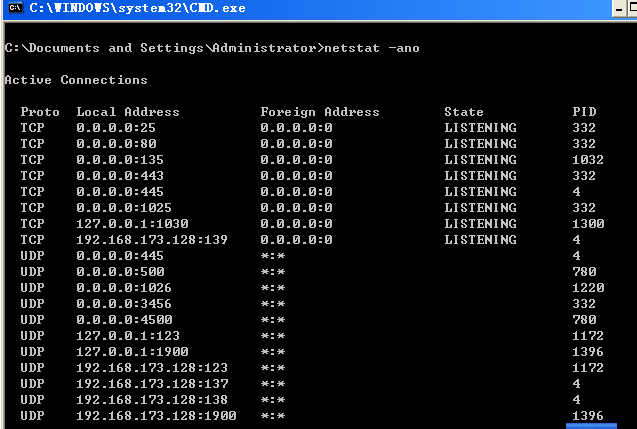Click PID 780 in the port 500 row

click(x=584, y=271)
